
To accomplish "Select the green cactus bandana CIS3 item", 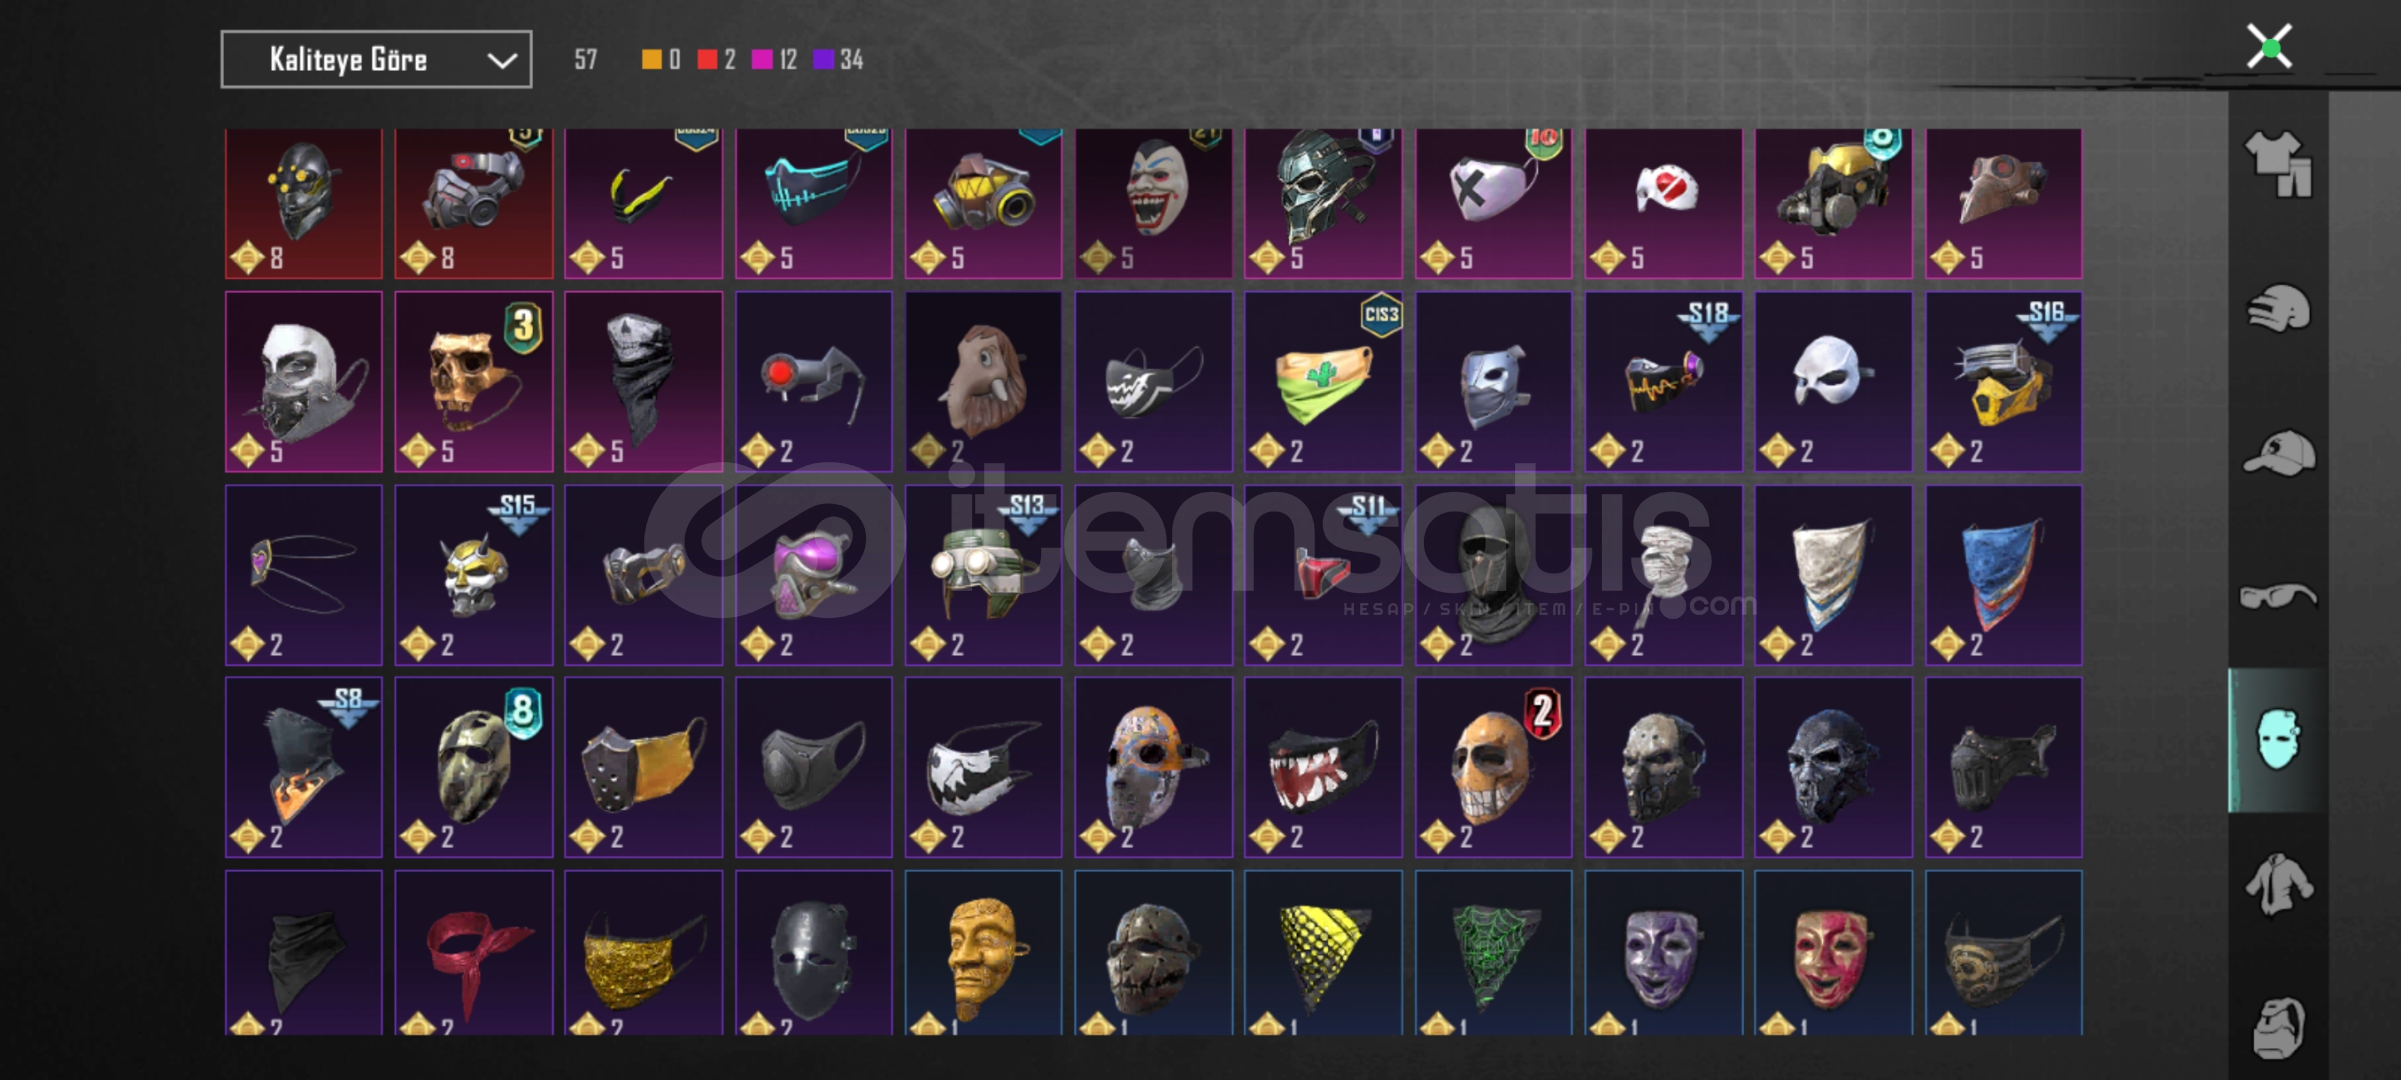I will tap(1323, 381).
